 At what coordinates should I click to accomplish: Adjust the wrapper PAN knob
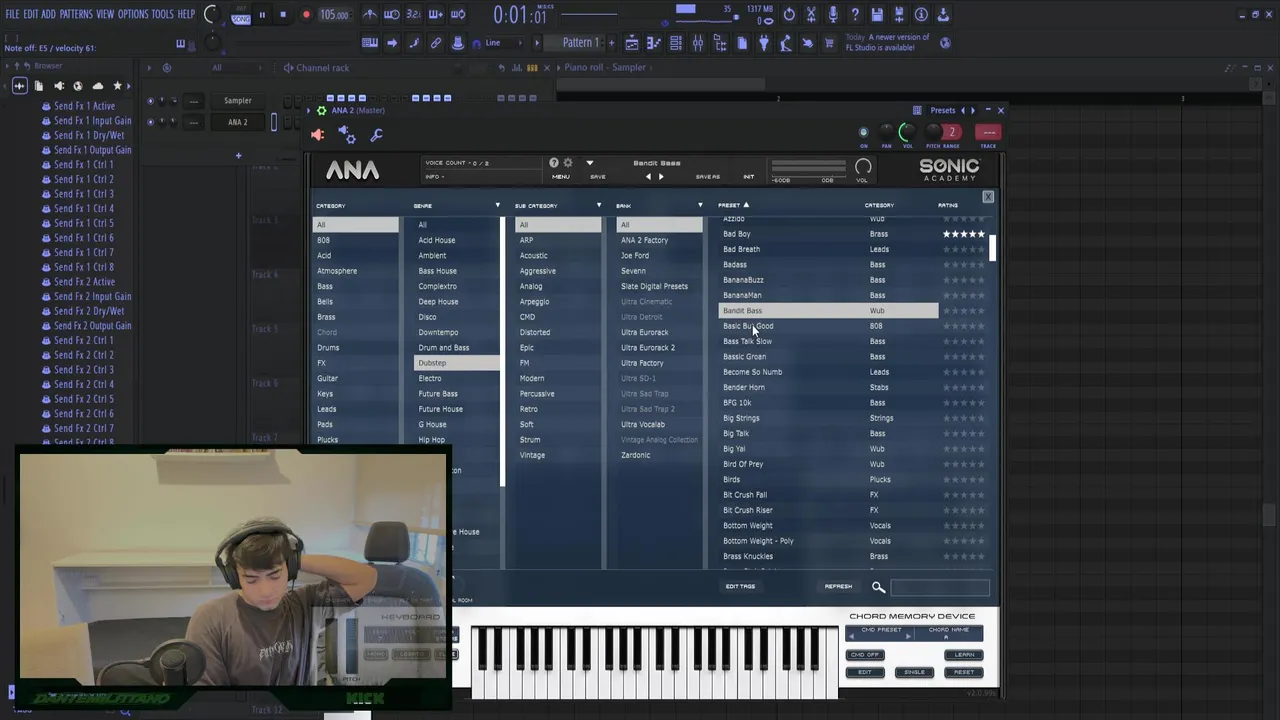tap(886, 132)
